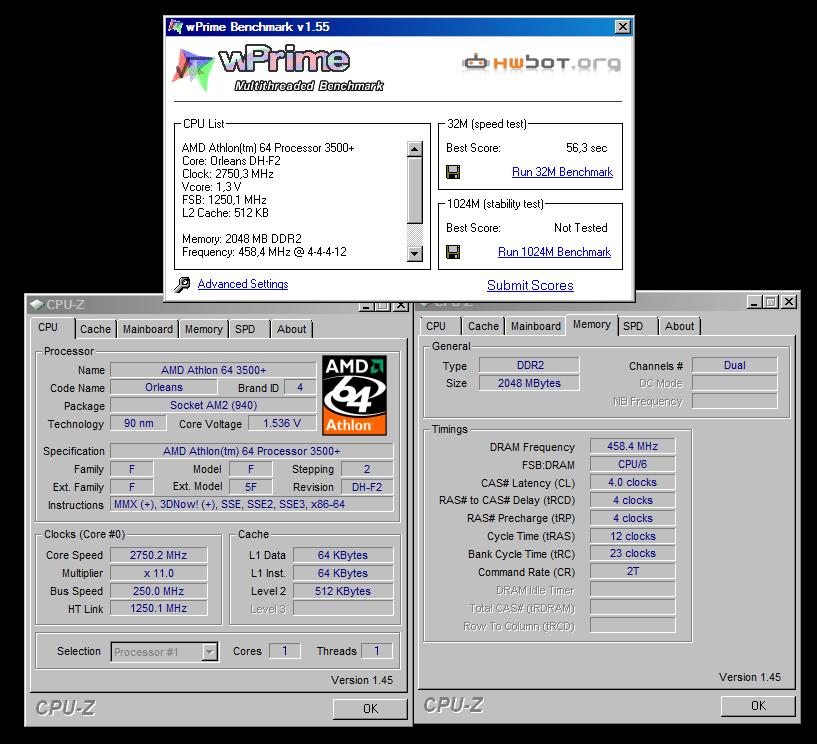This screenshot has width=817, height=744.
Task: Click Package field Socket AM2 (940)
Action: 213,405
